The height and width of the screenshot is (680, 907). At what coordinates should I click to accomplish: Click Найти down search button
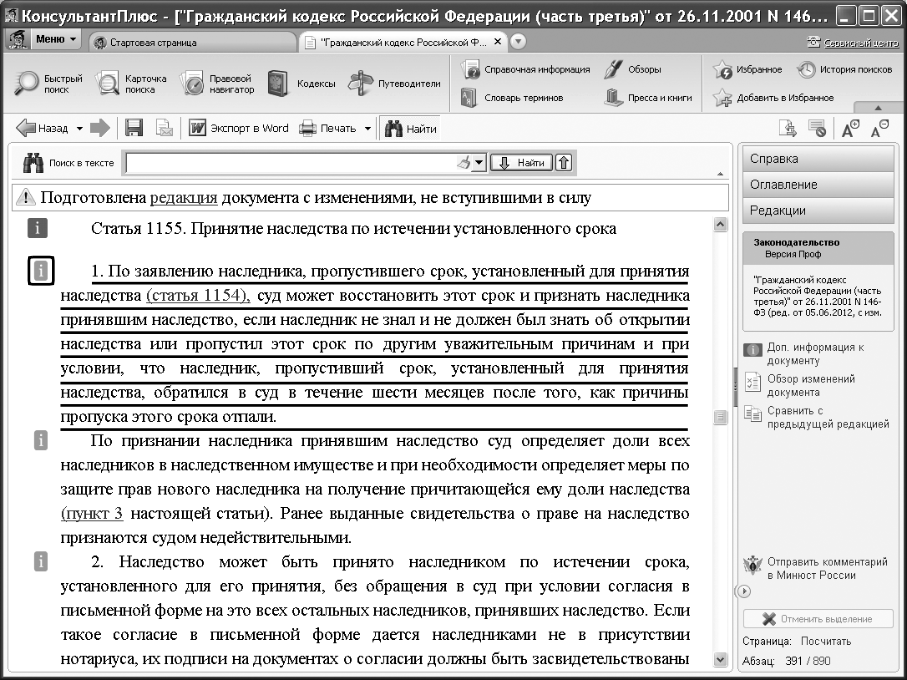pyautogui.click(x=521, y=163)
